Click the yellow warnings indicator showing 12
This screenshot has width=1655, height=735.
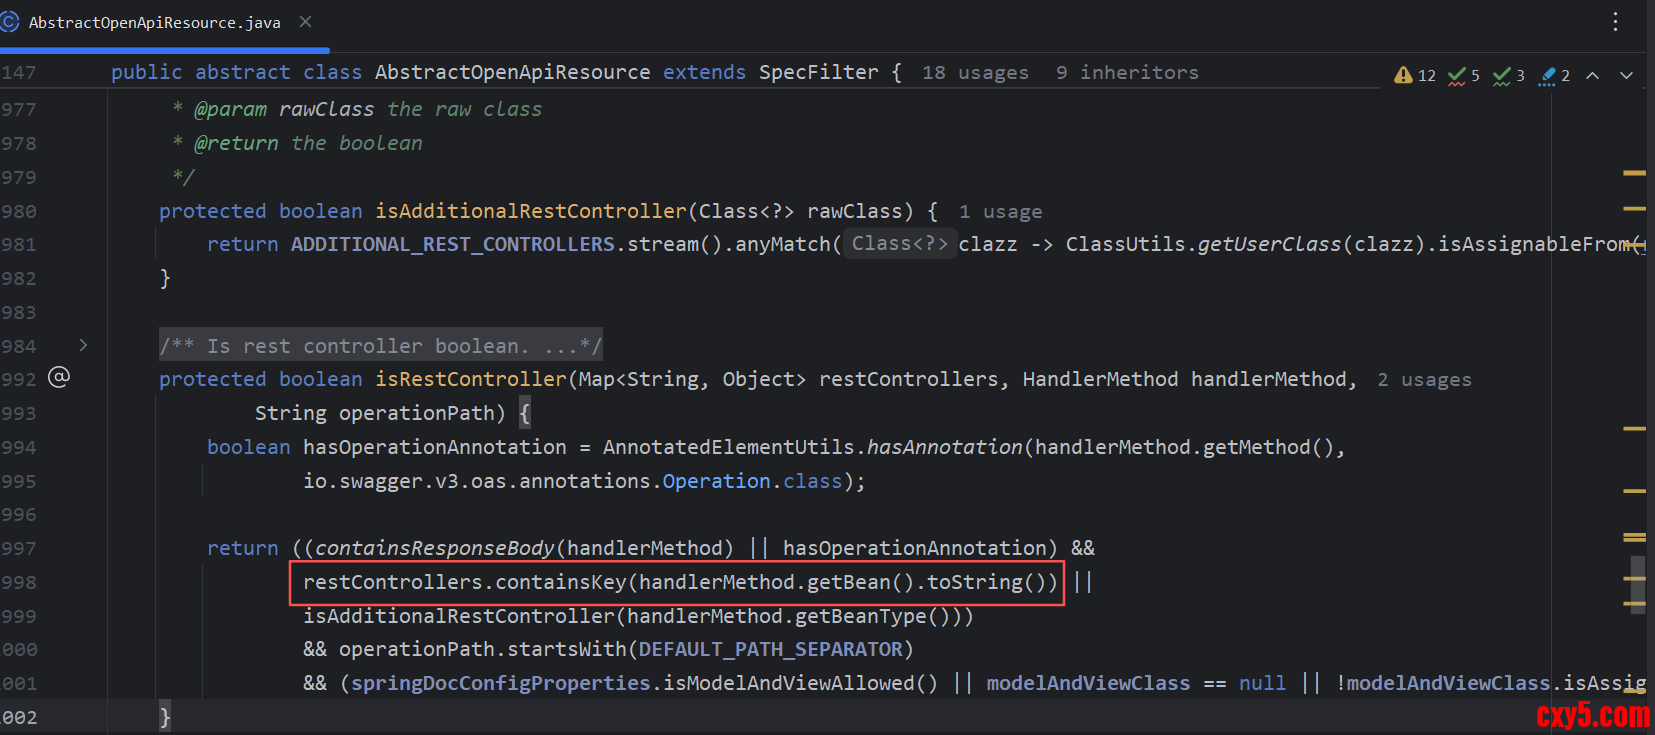click(1414, 75)
